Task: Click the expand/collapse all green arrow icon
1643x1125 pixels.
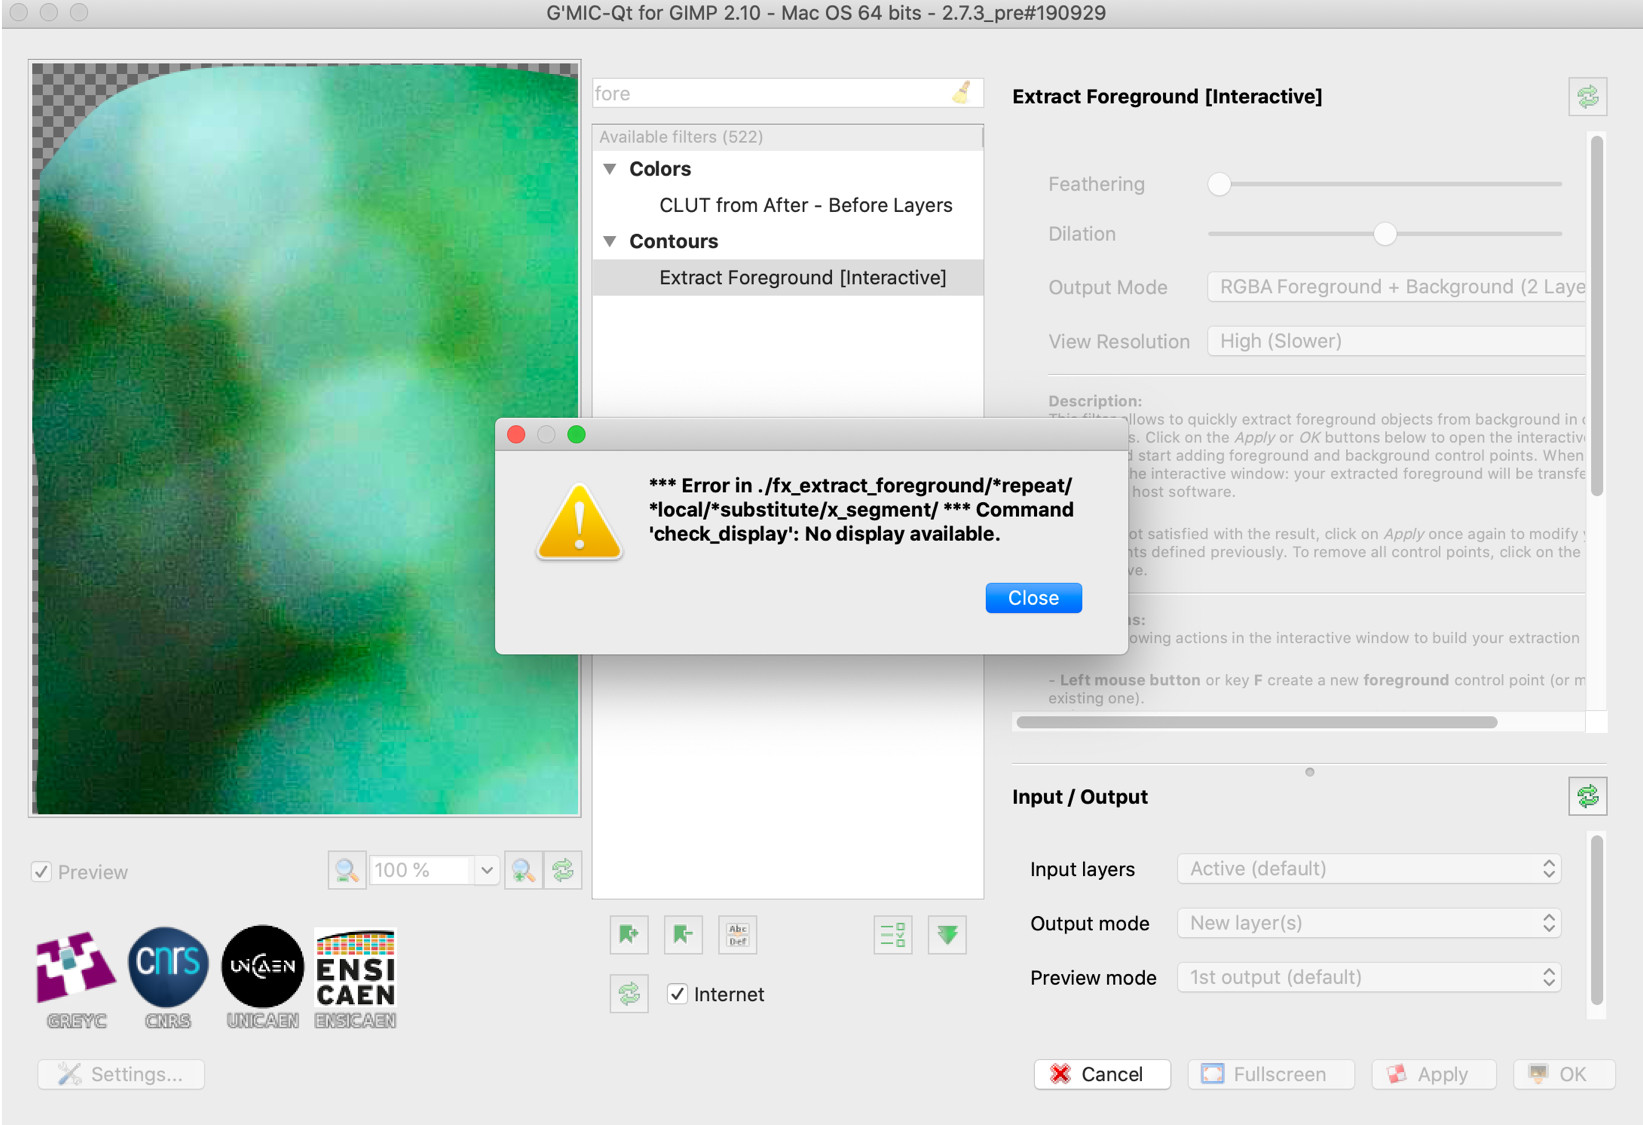Action: pos(947,935)
